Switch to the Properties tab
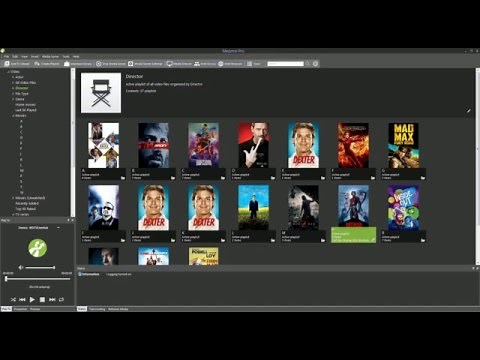This screenshot has height=360, width=480. (x=20, y=309)
